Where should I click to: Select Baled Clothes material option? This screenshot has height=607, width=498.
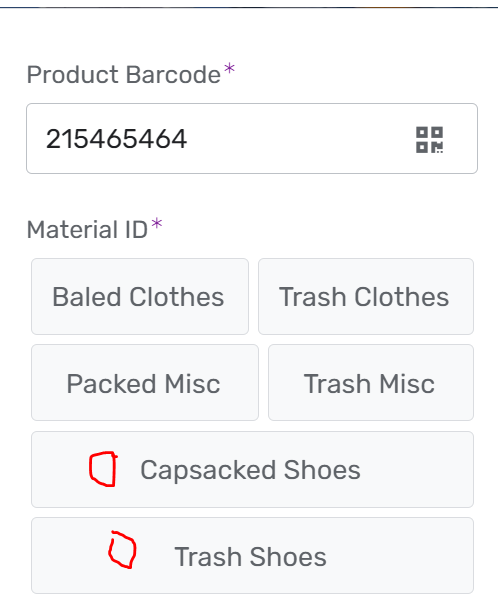tap(140, 297)
